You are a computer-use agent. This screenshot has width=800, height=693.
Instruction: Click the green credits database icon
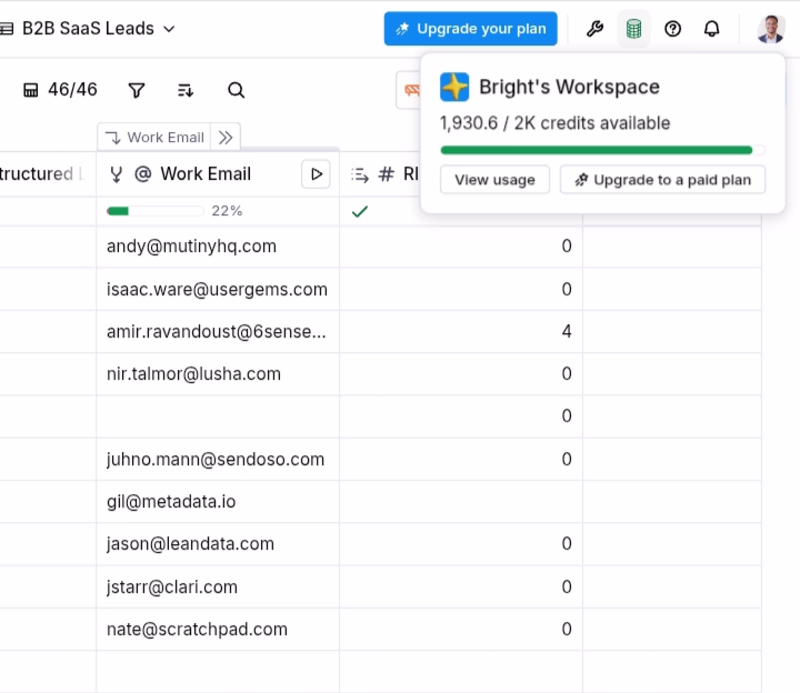coord(634,29)
